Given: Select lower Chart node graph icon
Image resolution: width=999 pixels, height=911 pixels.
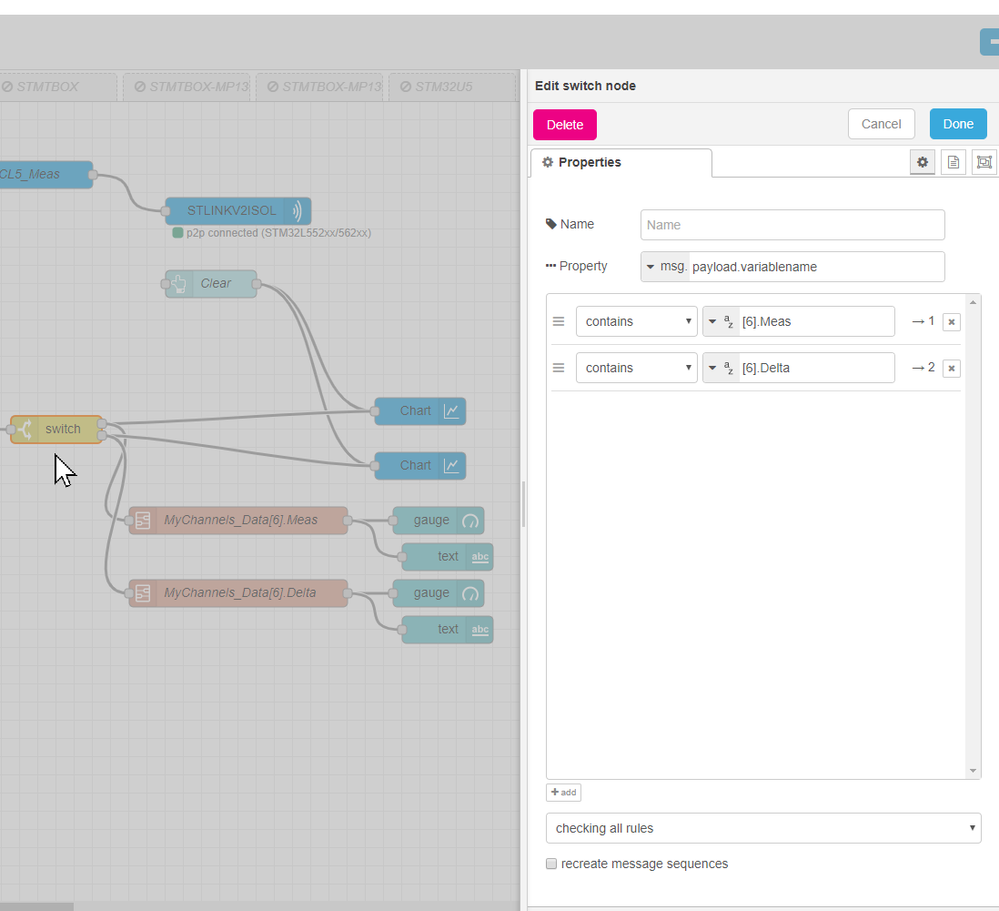Looking at the screenshot, I should 451,466.
